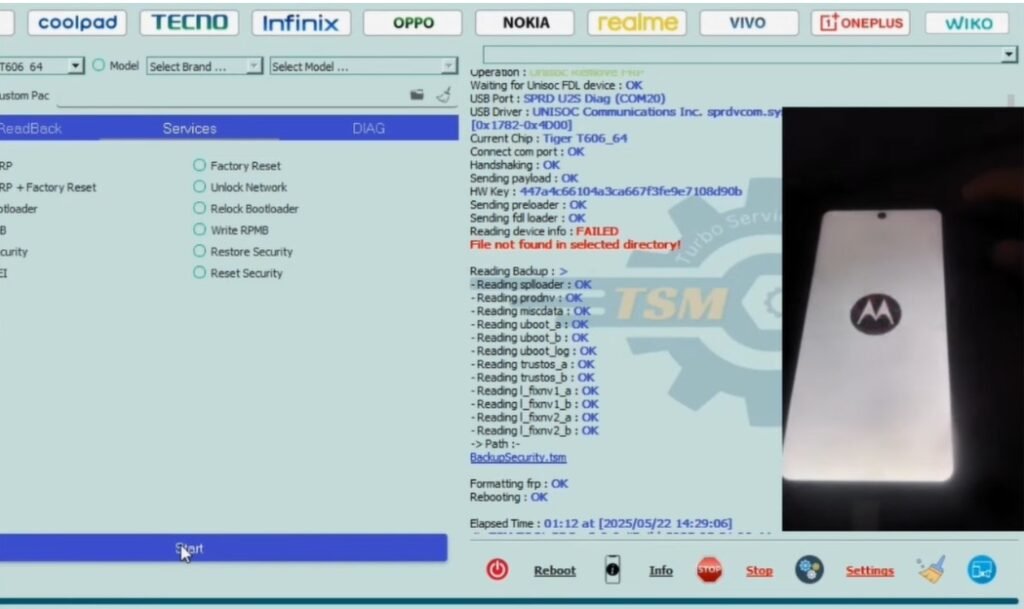Click the 'Connect com port : OK' line
The width and height of the screenshot is (1024, 609).
527,151
